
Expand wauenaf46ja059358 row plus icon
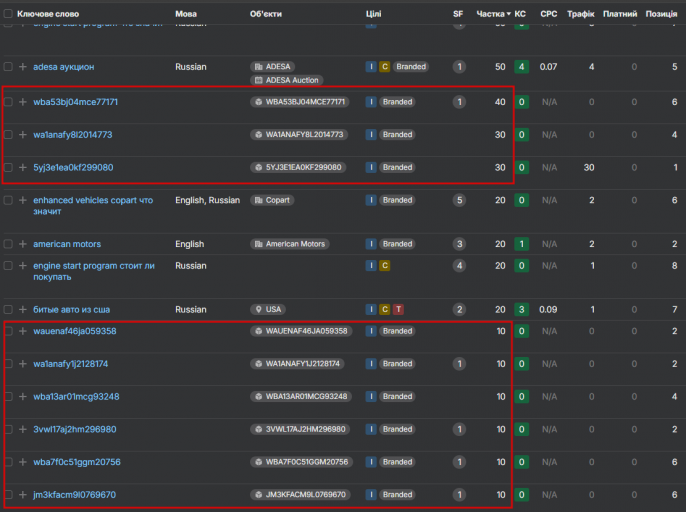pos(23,331)
